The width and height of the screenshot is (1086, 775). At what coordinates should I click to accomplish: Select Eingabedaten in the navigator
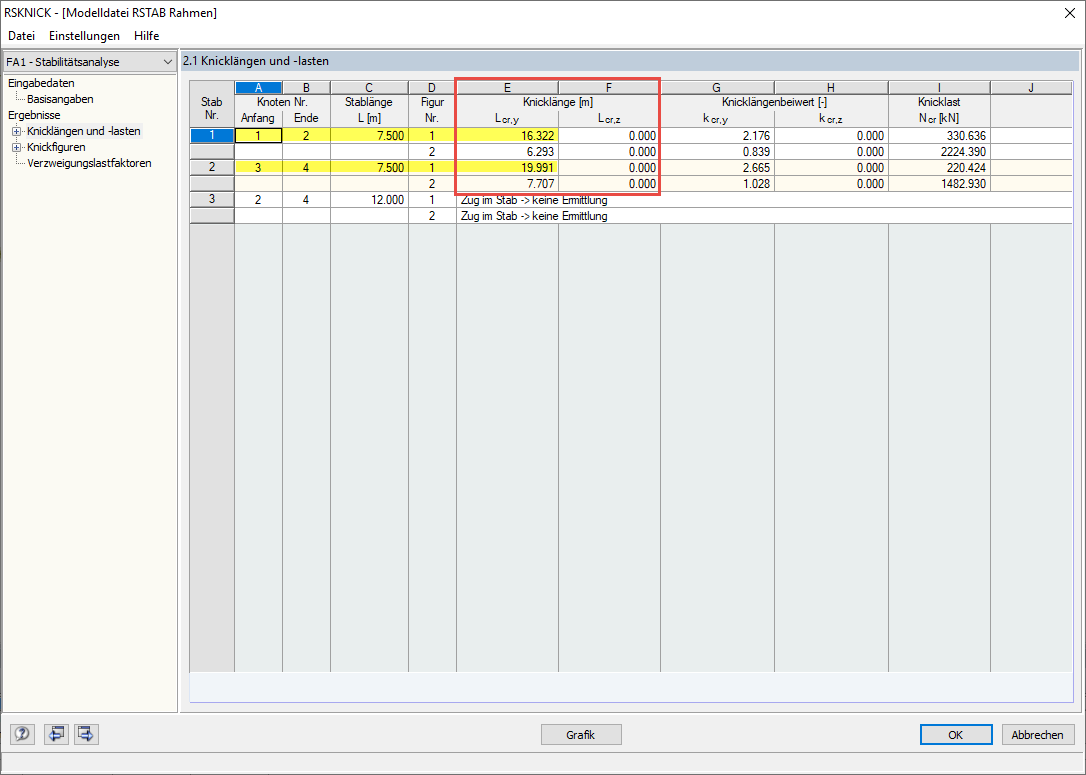click(42, 83)
